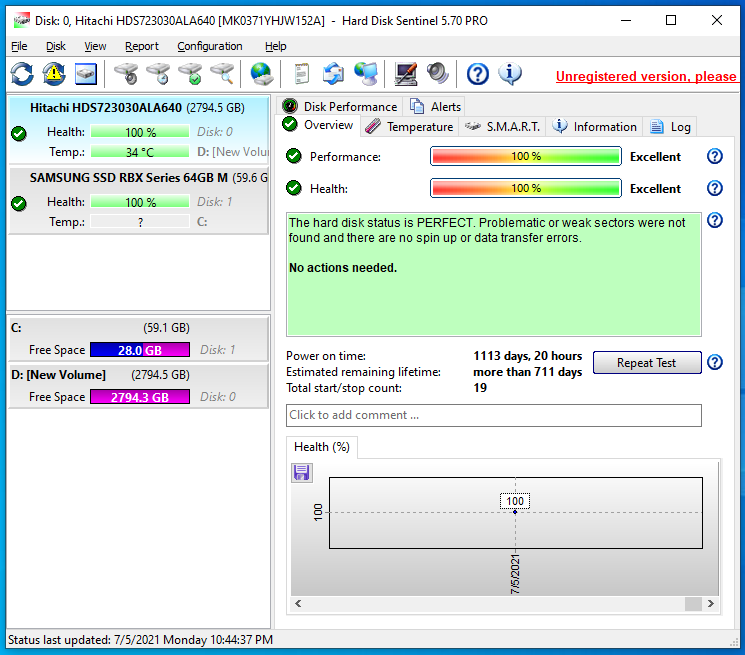
Task: Click the help icon beside Repeat Test
Action: pyautogui.click(x=714, y=362)
